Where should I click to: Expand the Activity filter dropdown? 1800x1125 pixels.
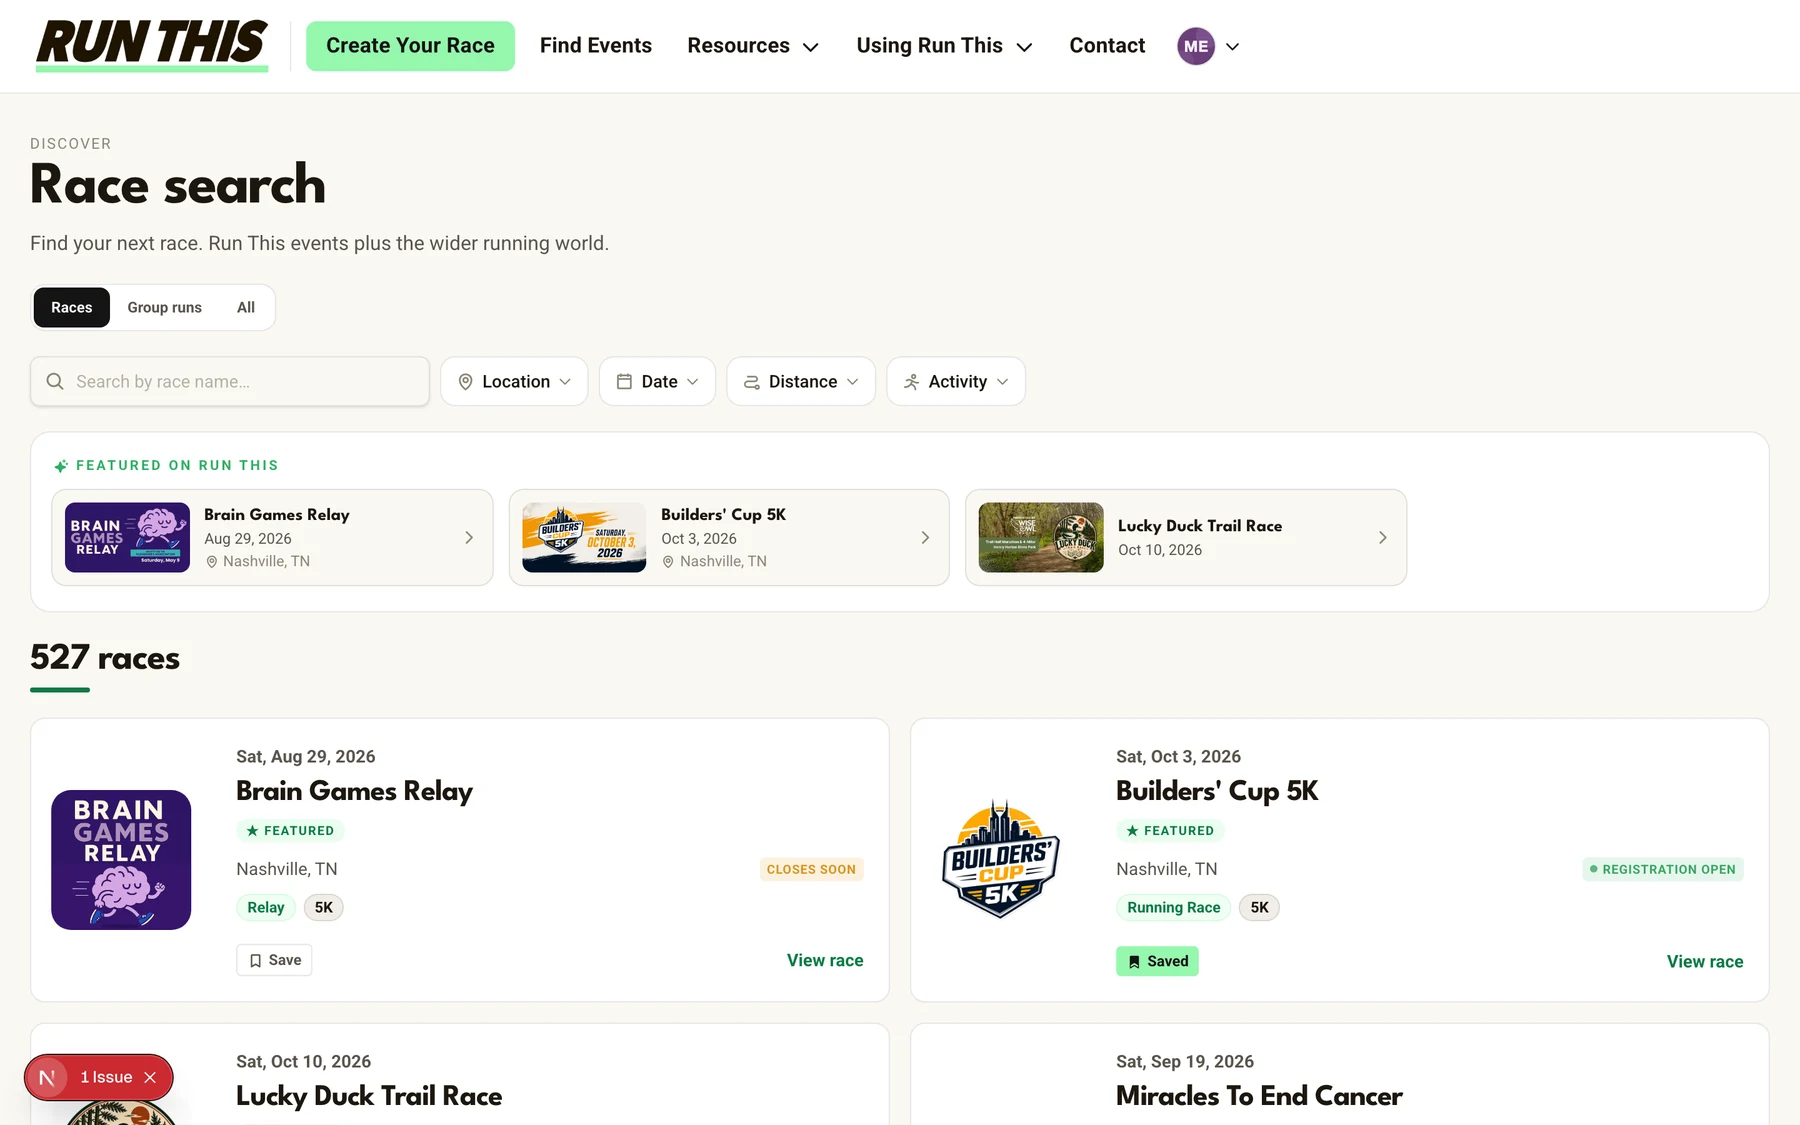coord(956,381)
